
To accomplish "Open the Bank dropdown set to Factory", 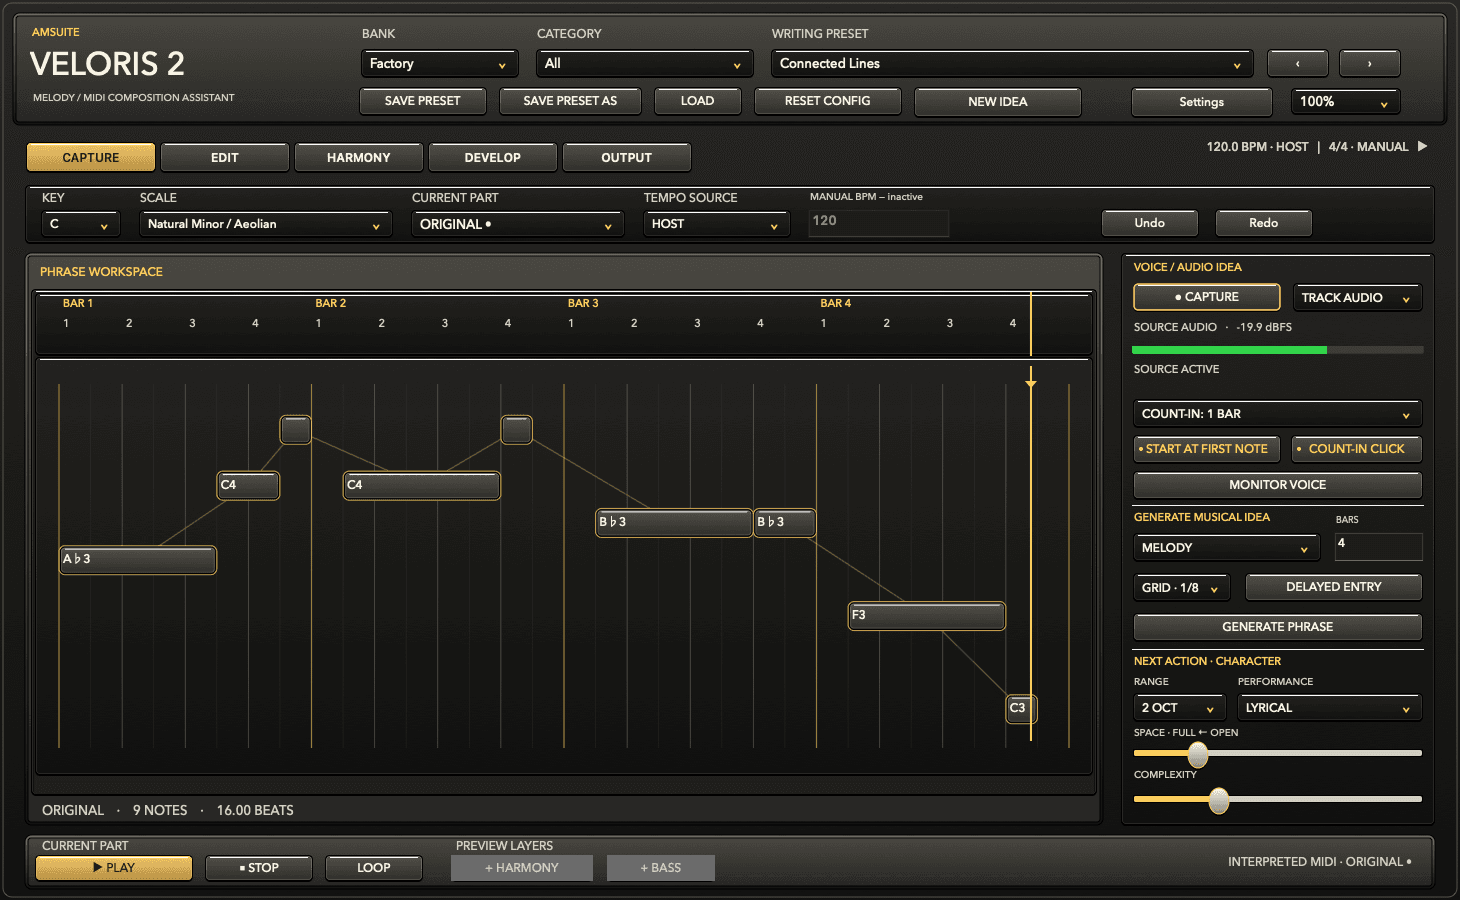I will (440, 63).
